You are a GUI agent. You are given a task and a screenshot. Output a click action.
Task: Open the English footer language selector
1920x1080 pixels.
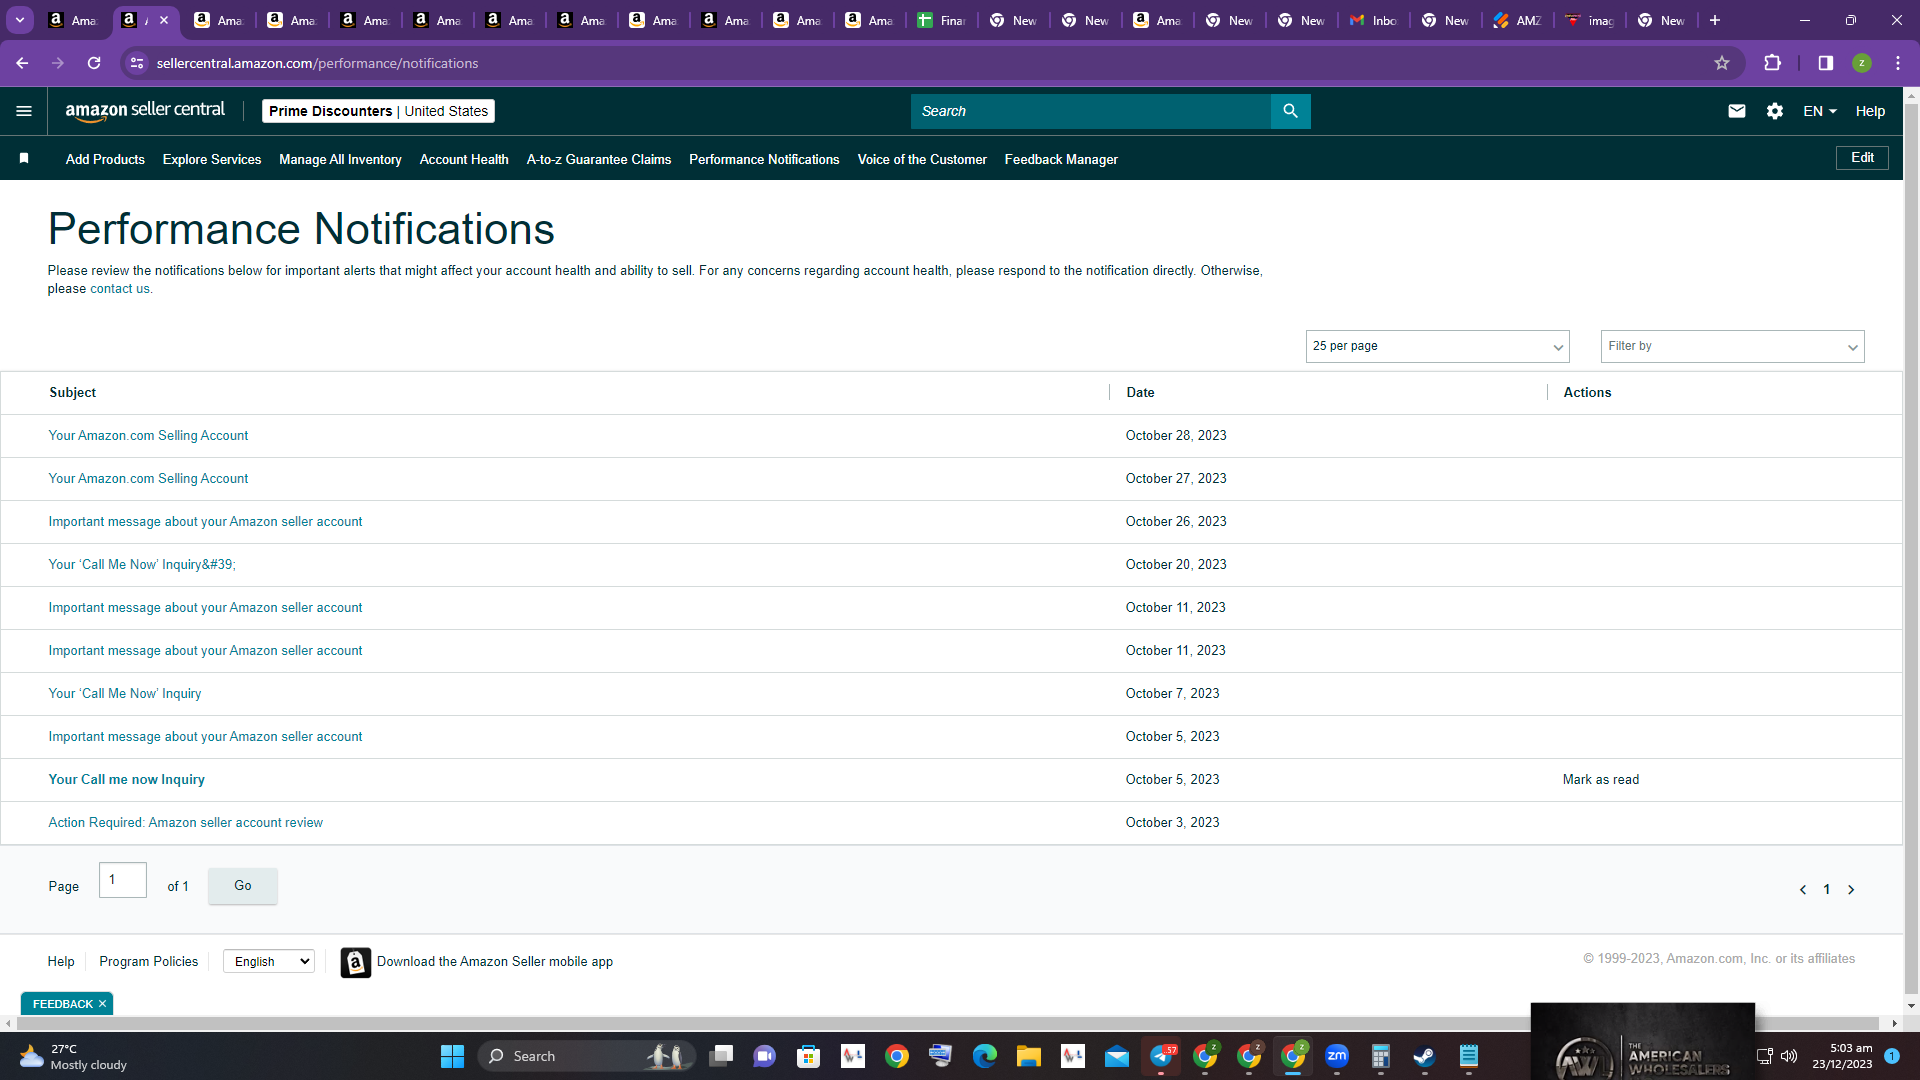coord(269,962)
